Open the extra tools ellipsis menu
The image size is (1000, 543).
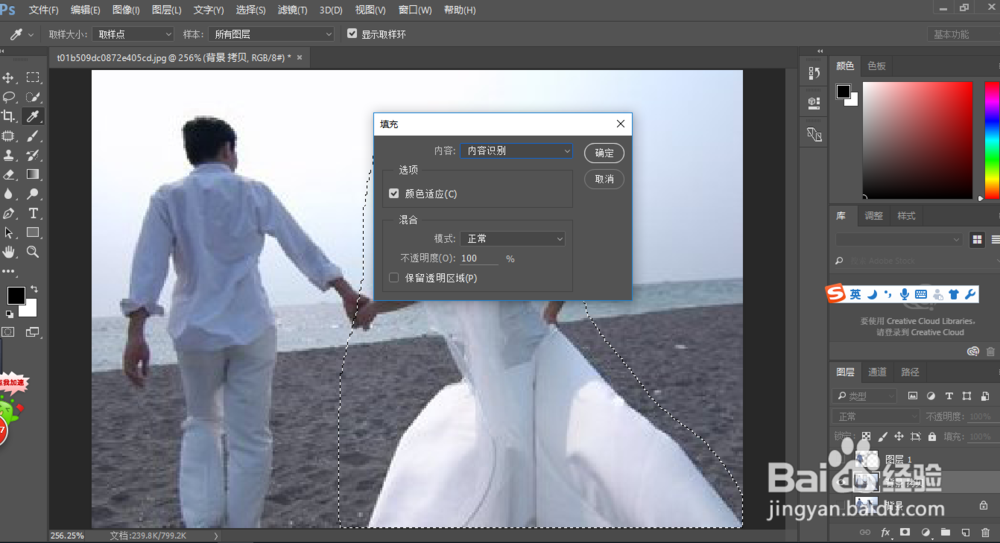(8, 271)
